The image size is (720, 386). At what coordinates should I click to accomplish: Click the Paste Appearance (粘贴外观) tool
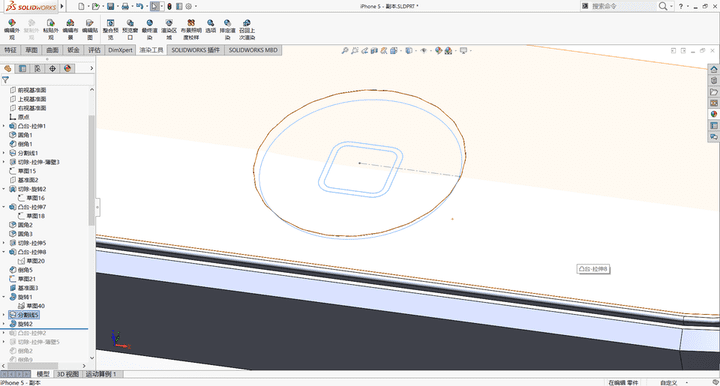pyautogui.click(x=51, y=29)
